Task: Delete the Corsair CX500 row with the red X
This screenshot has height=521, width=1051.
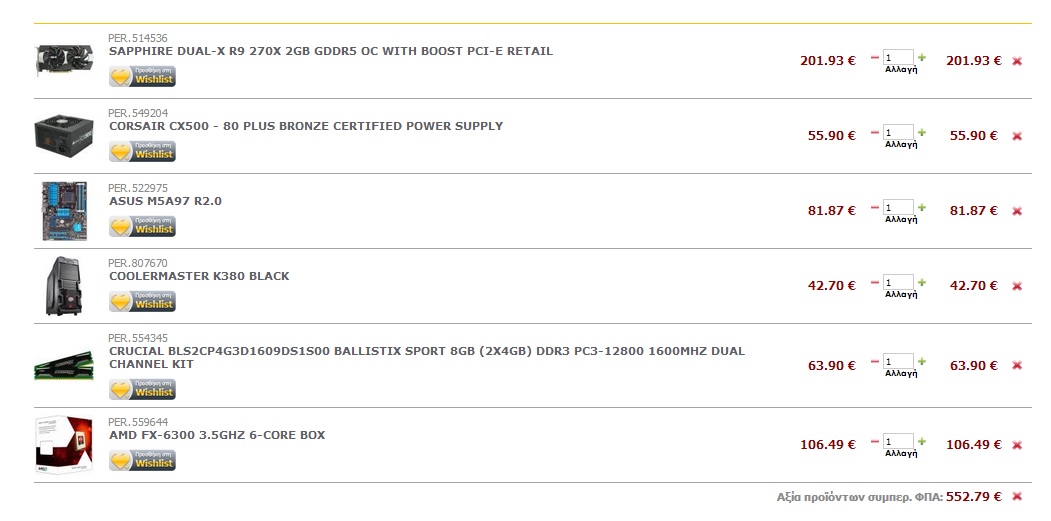Action: pyautogui.click(x=1017, y=137)
